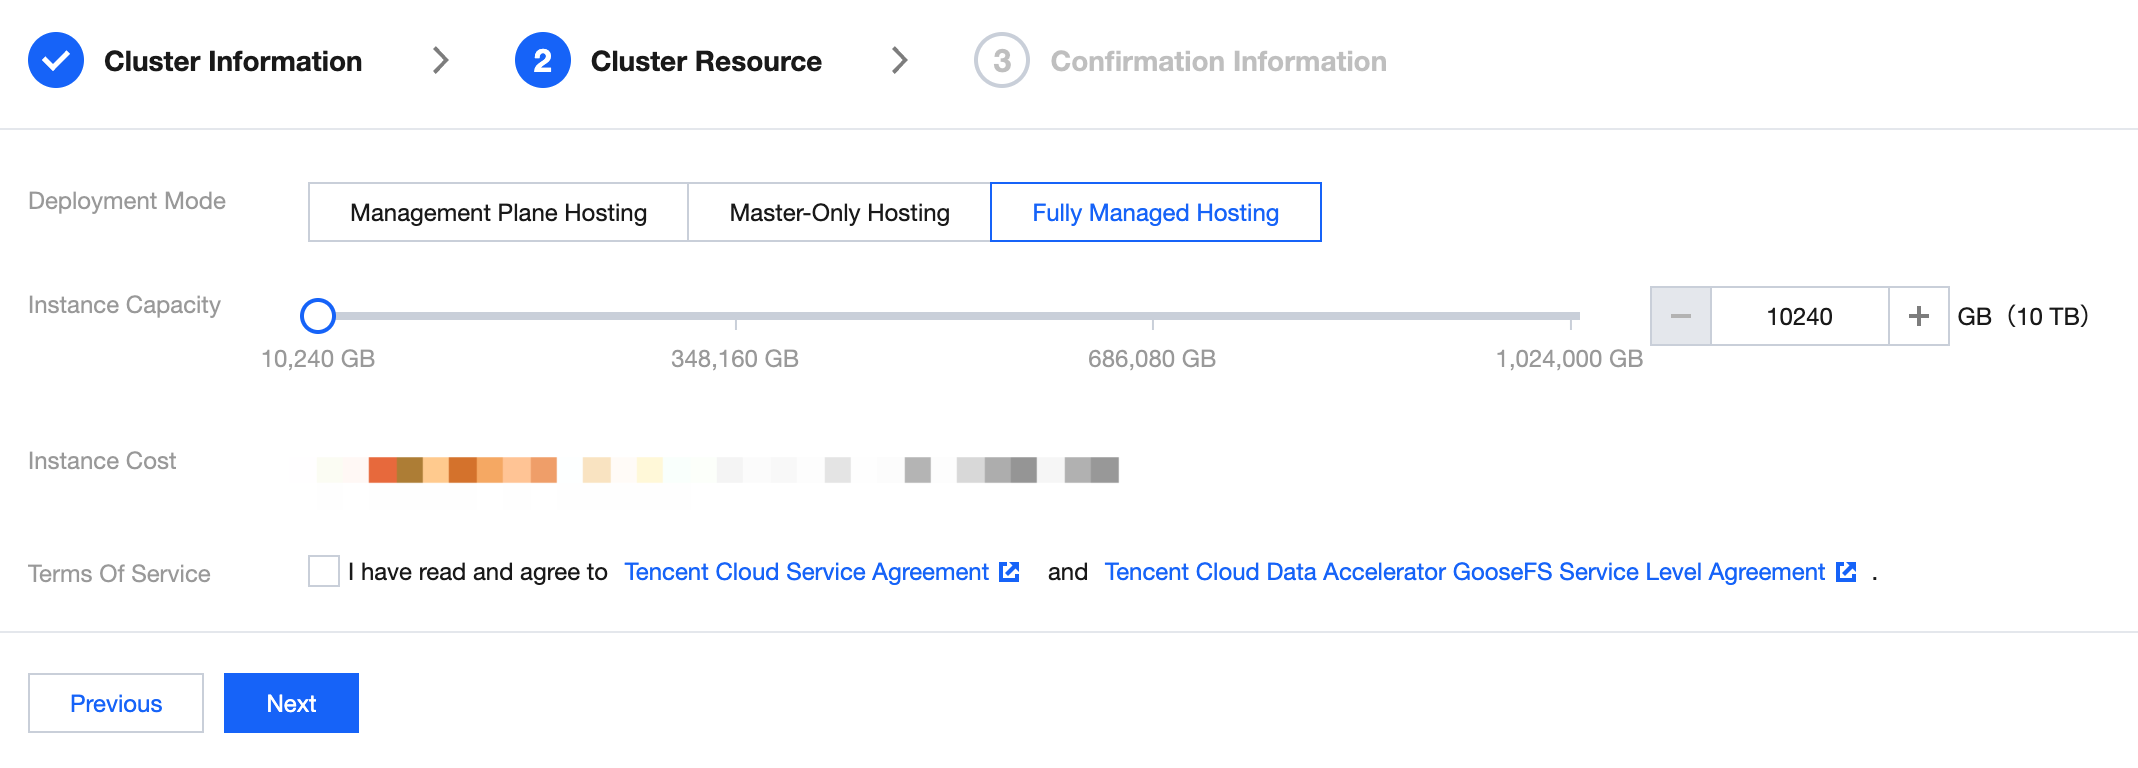Click external link icon after GooseFS SLA
The image size is (2138, 768).
[x=1846, y=572]
